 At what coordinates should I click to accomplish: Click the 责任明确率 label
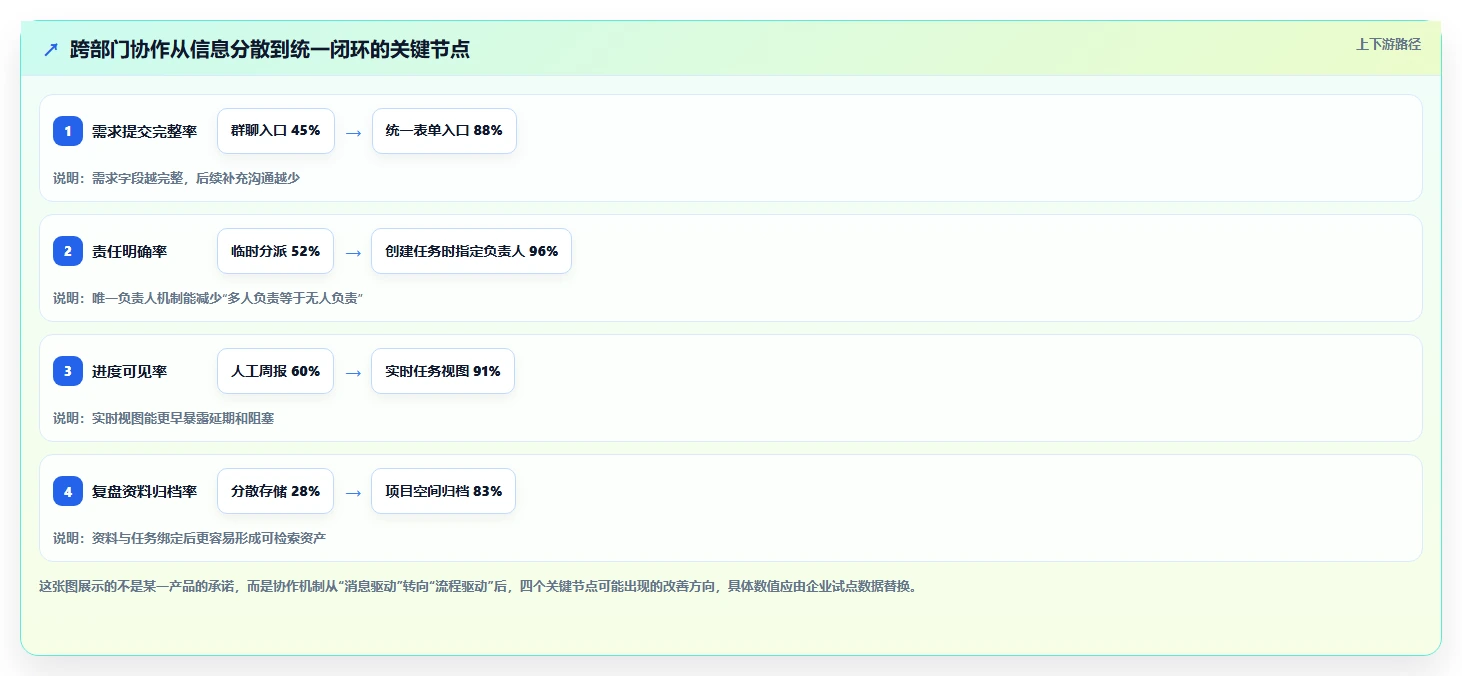click(x=129, y=251)
